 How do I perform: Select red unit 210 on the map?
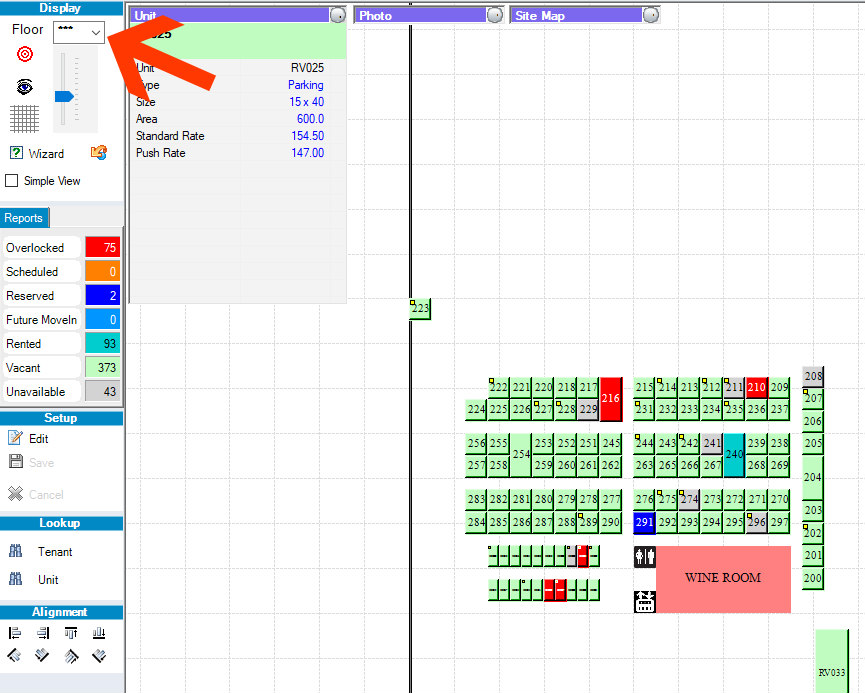pyautogui.click(x=756, y=387)
